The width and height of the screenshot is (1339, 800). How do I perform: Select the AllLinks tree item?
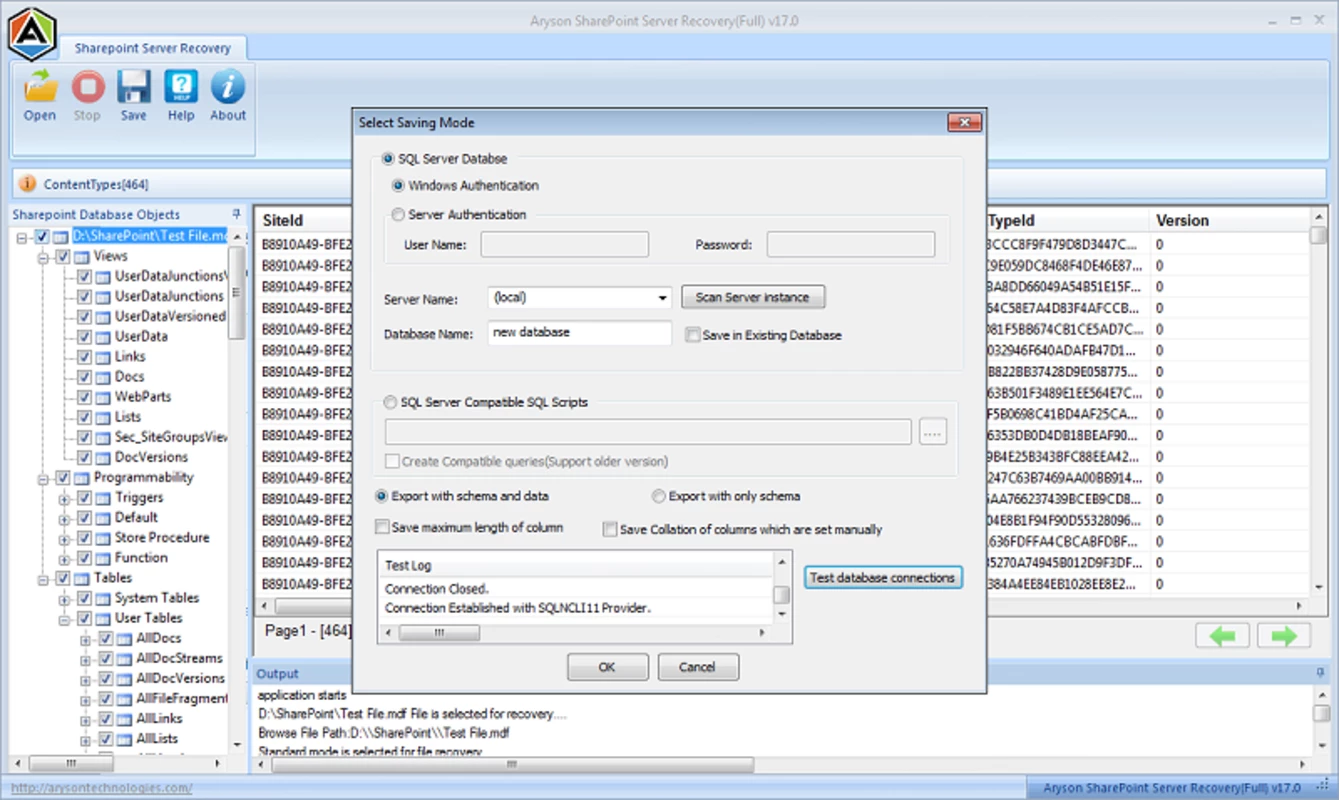[x=159, y=718]
